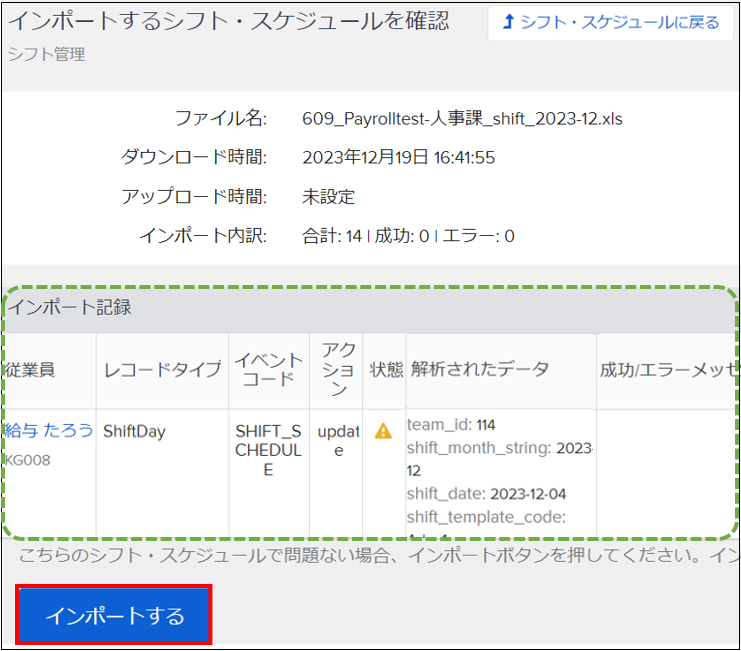
Task: Click the import summary 合計: 14
Action: point(332,236)
